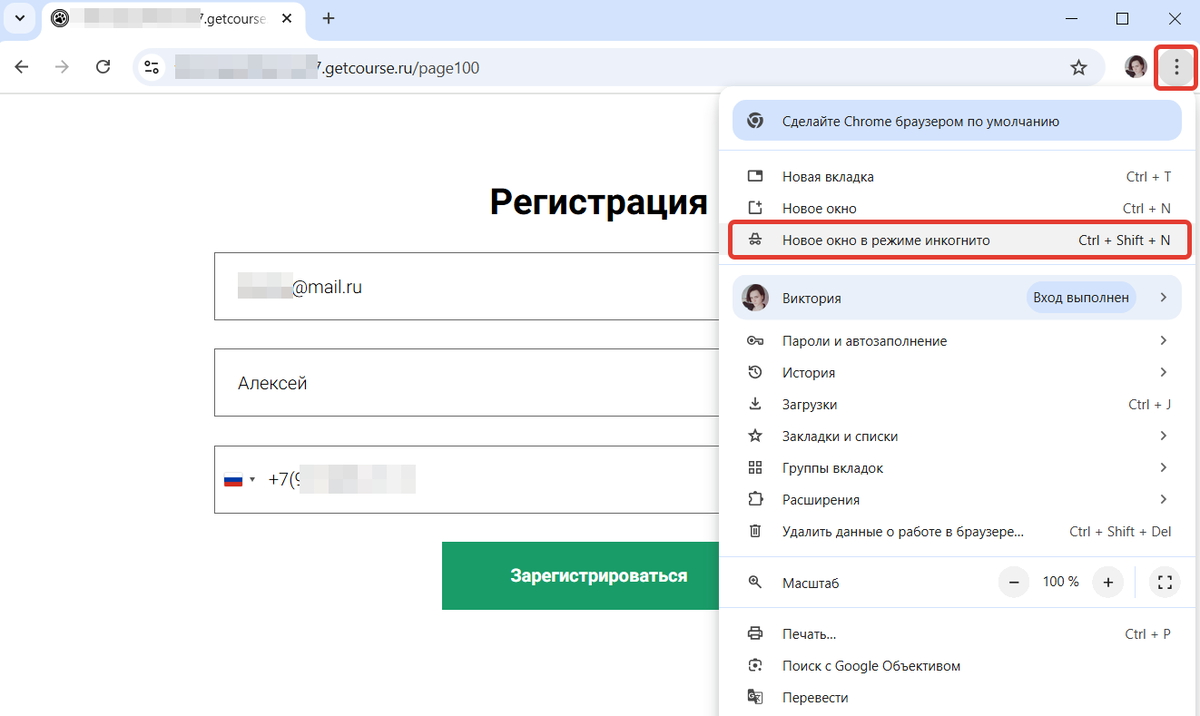Click the Google Lens icon
Image resolution: width=1200 pixels, height=716 pixels.
point(756,666)
